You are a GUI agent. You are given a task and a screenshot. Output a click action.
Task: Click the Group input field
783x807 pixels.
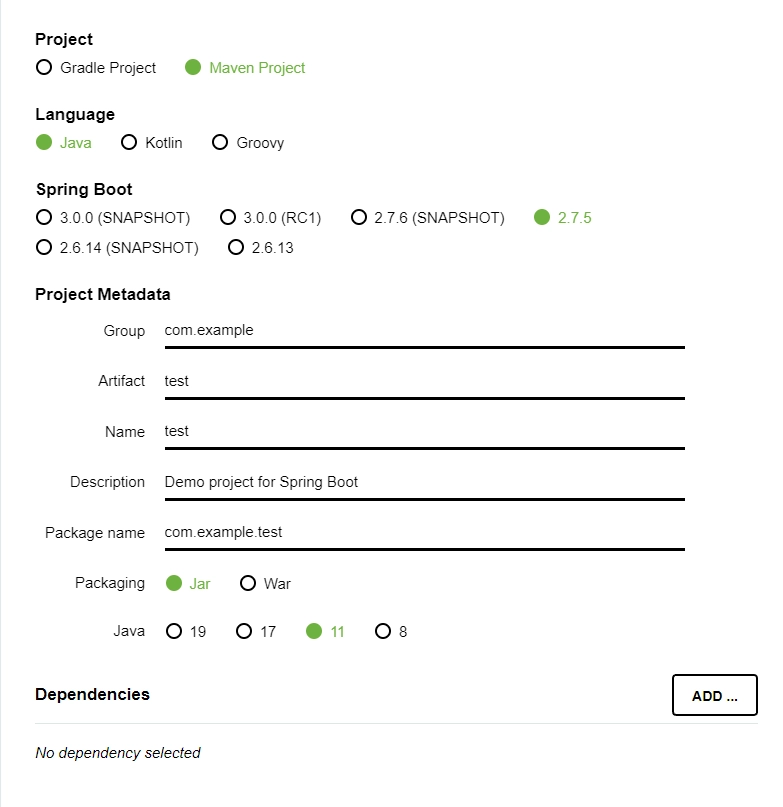coord(424,331)
